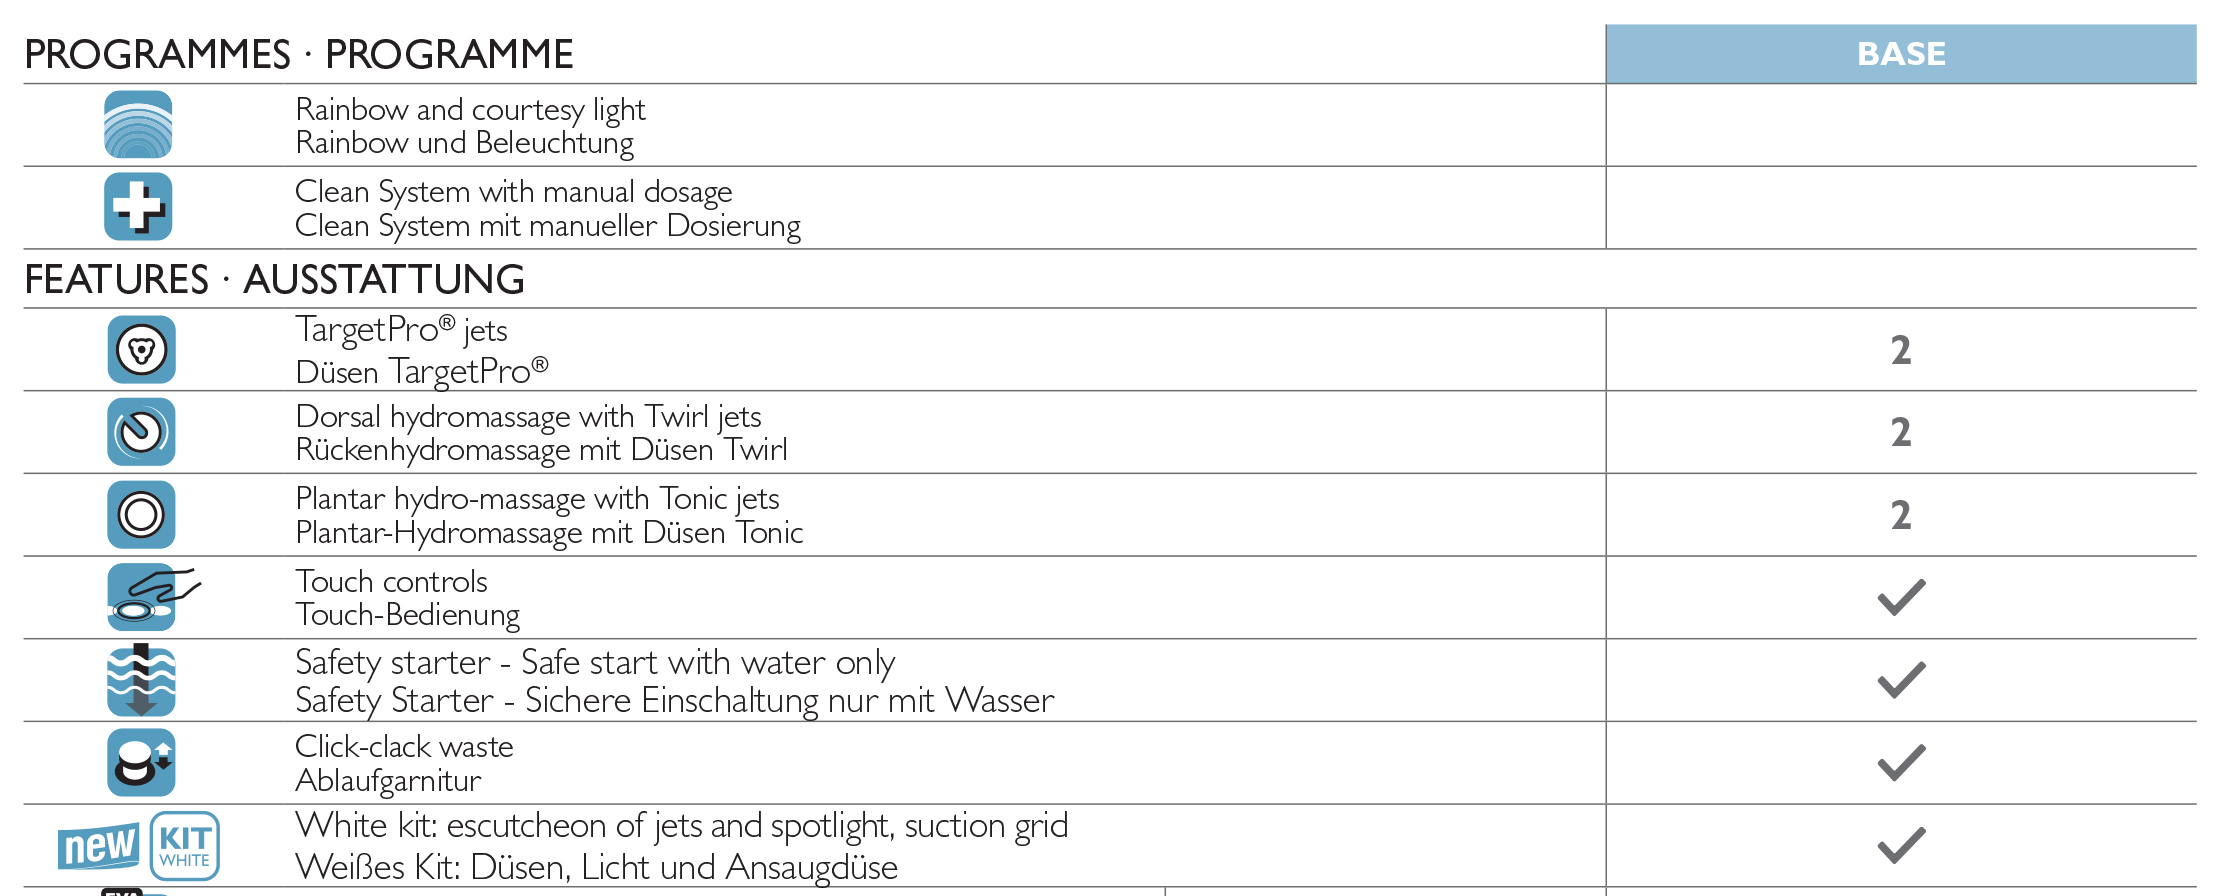
Task: Click the Twirl jets dorsal hydromassage icon
Action: [141, 432]
